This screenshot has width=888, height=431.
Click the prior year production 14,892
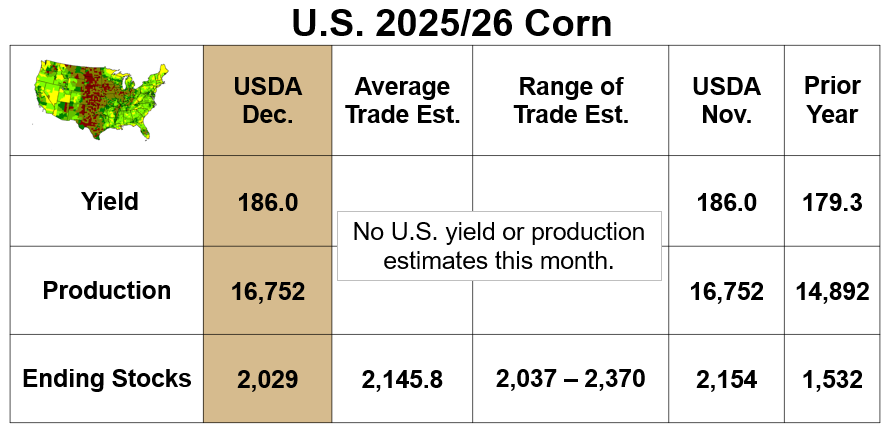(831, 292)
